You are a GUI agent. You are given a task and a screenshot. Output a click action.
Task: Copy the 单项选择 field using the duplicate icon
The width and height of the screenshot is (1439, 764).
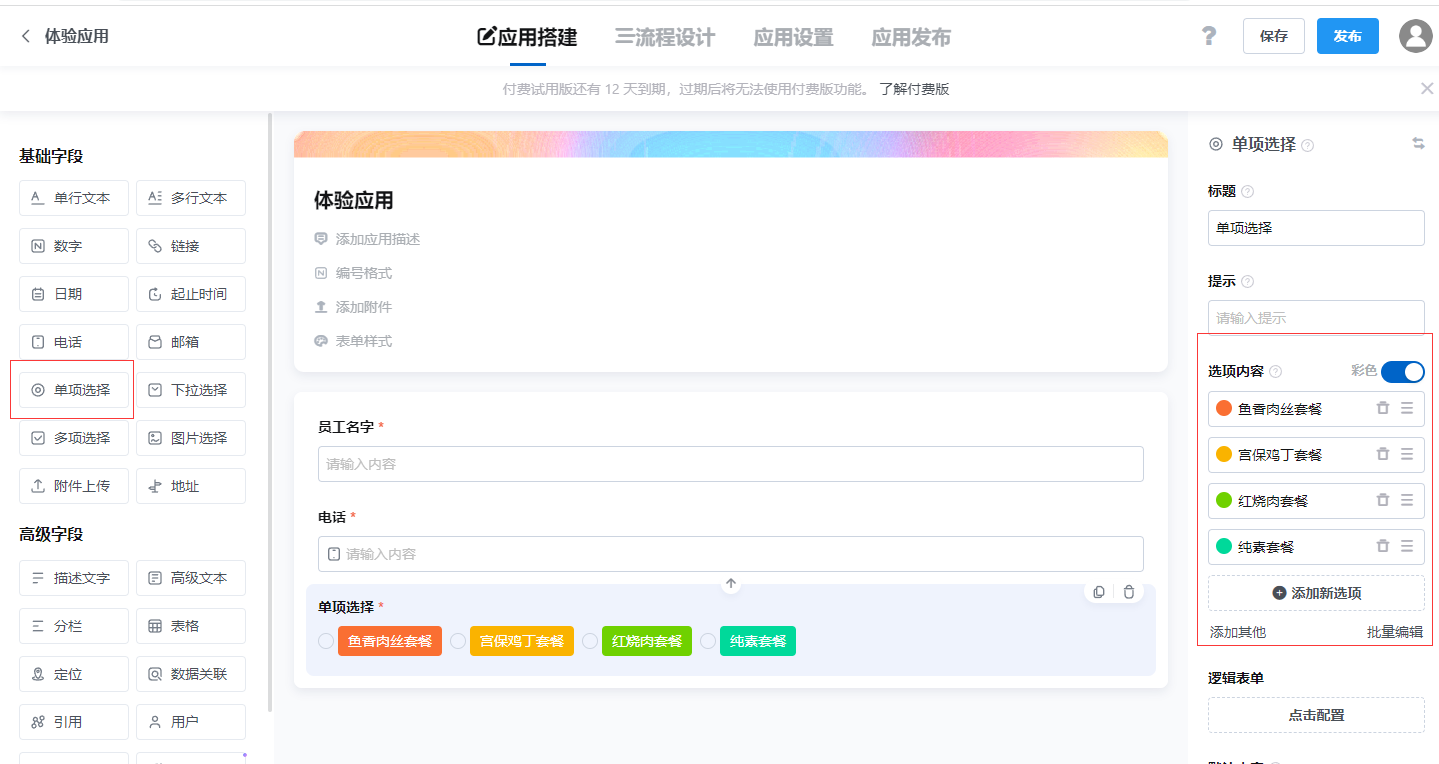[x=1098, y=591]
